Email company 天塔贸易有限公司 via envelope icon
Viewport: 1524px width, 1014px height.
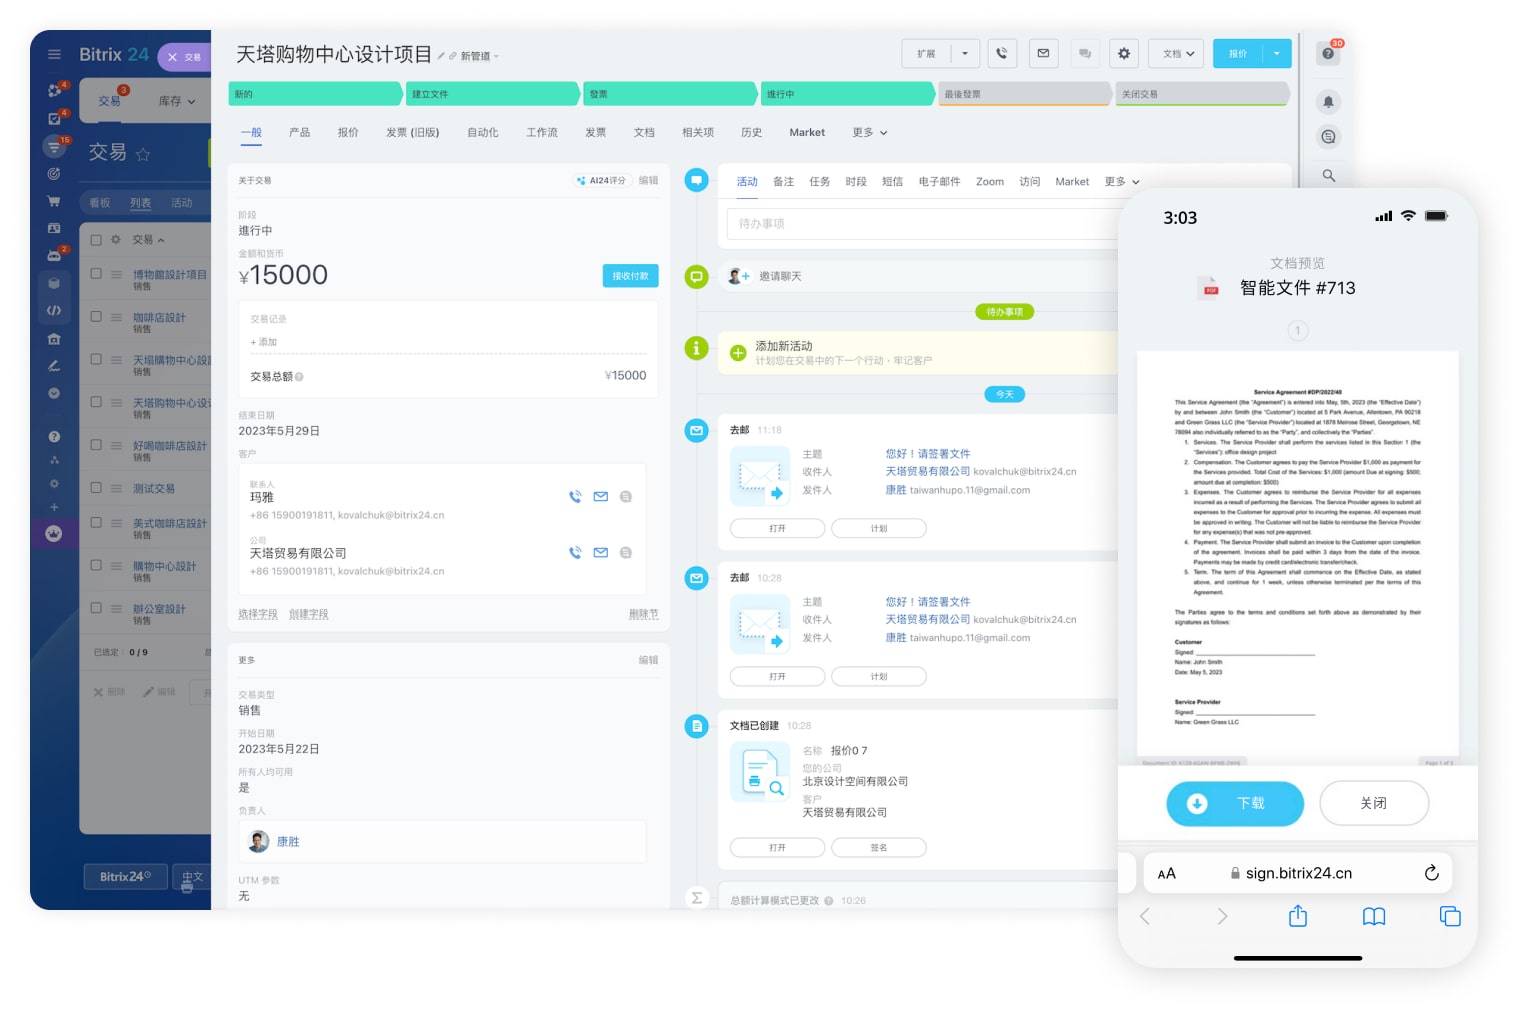click(x=600, y=552)
